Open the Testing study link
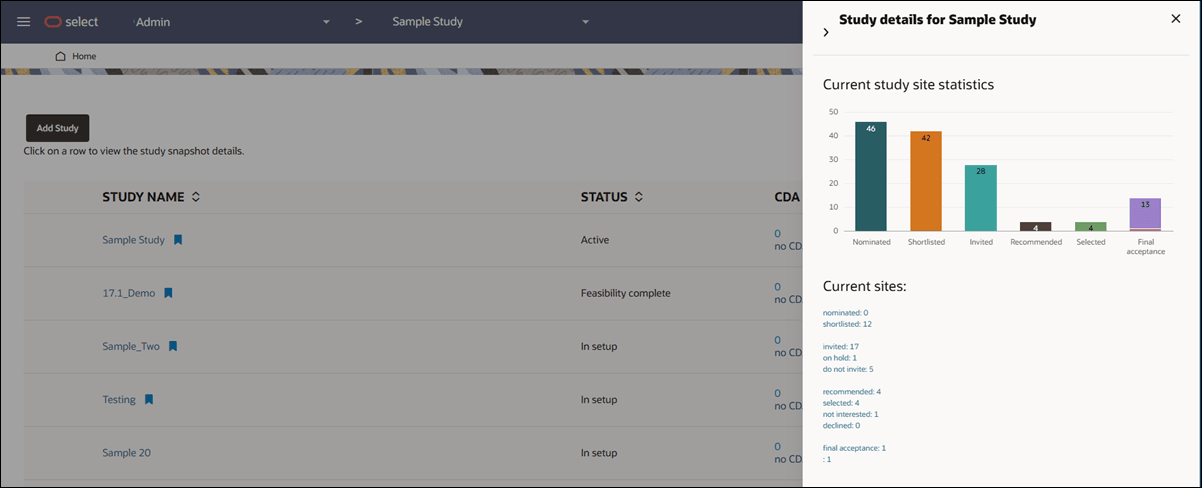The height and width of the screenshot is (488, 1202). (x=119, y=399)
